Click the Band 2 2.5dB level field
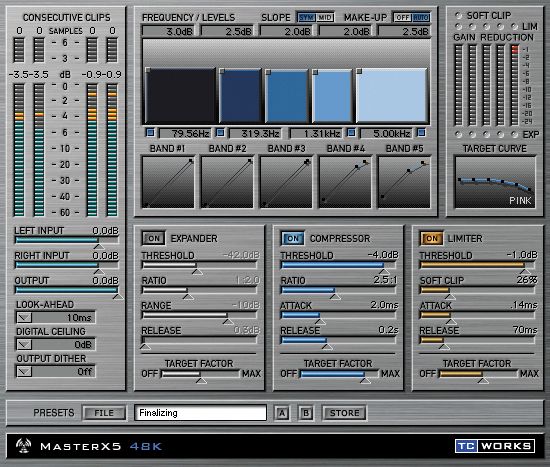Screen dimensions: 550x467 pos(228,31)
